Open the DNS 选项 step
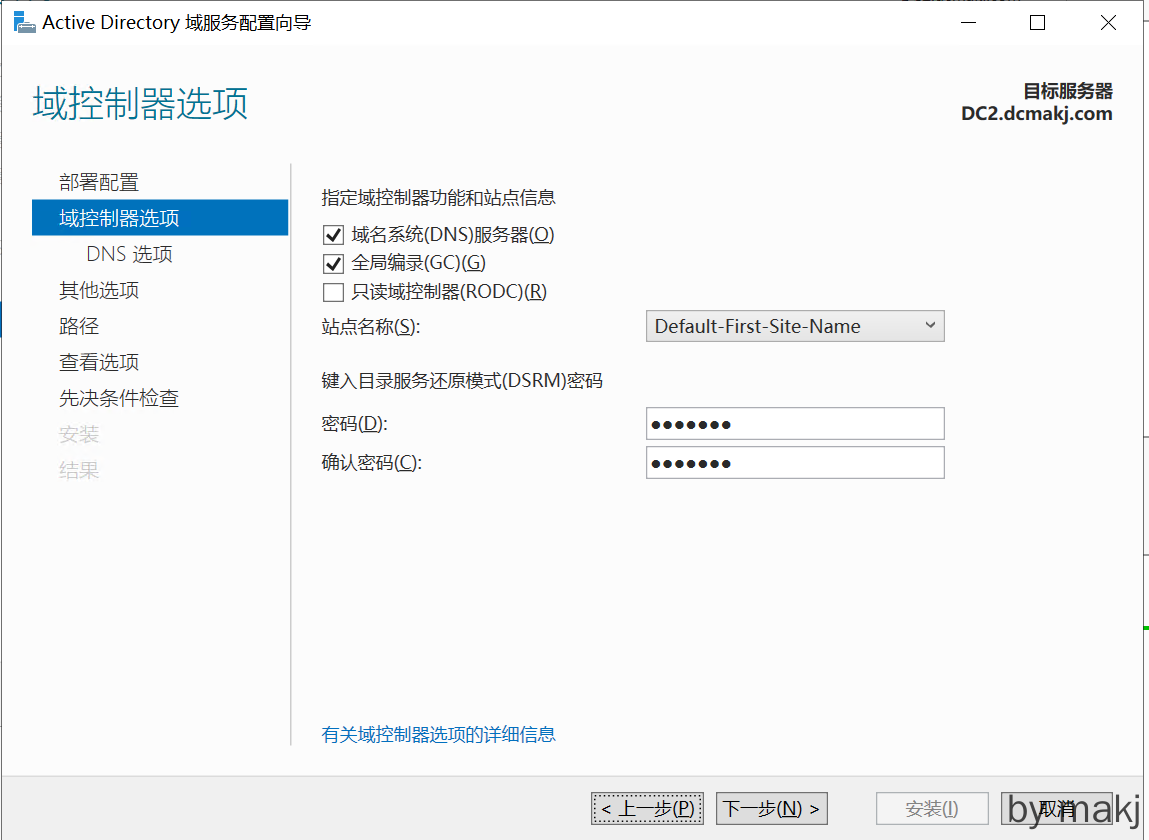Screen dimensions: 1149x840 (129, 254)
